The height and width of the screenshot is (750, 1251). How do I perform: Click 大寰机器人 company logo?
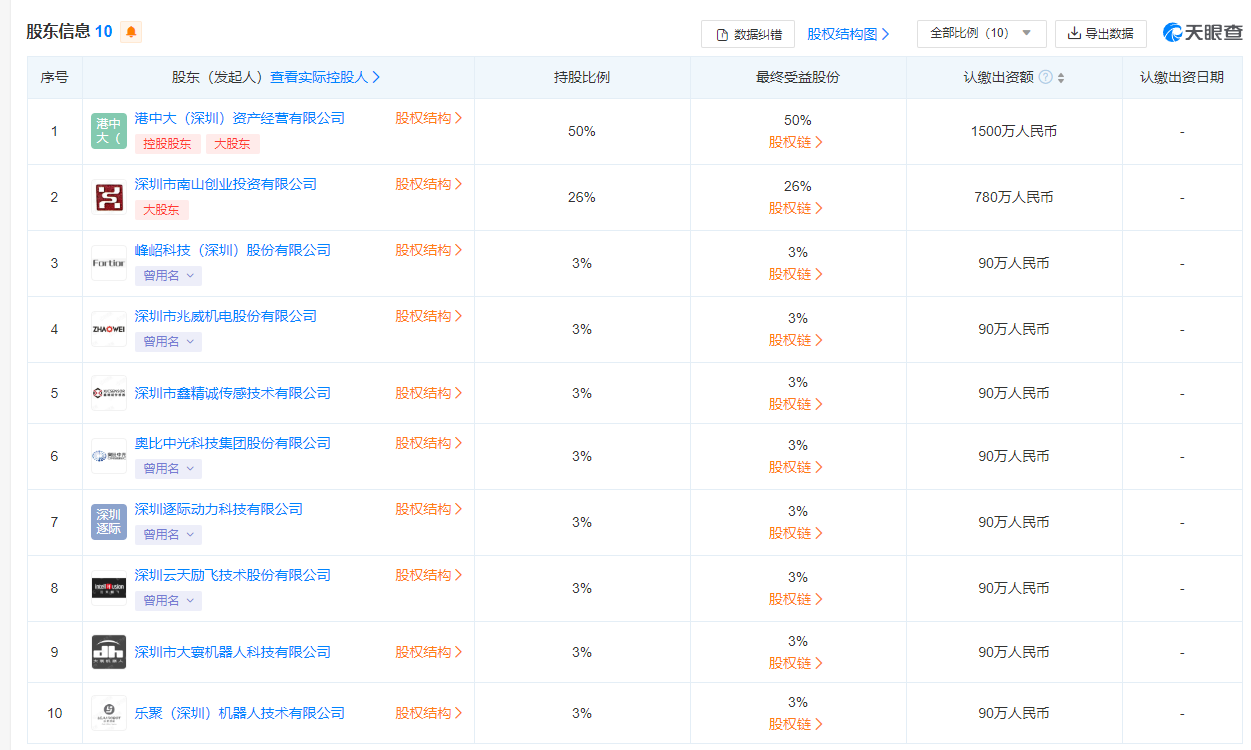pos(109,652)
